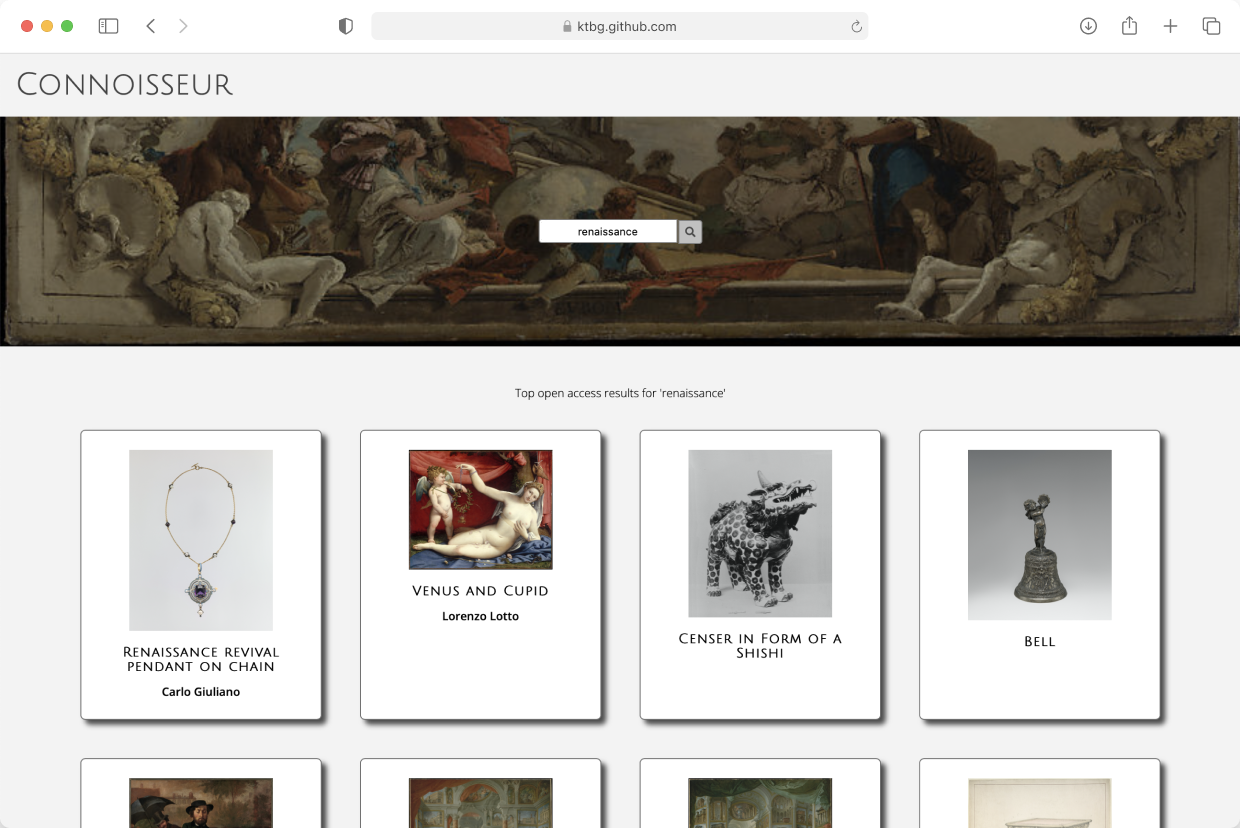The height and width of the screenshot is (828, 1240).
Task: Open the Renaissance revival pendant image
Action: click(x=201, y=540)
